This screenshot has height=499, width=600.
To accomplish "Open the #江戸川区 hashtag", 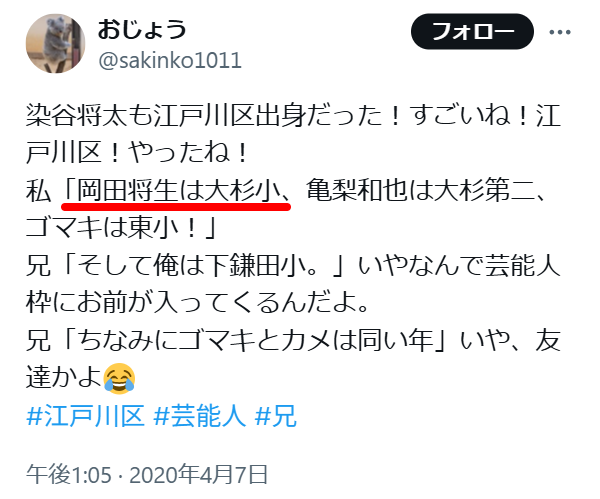I will tap(86, 416).
